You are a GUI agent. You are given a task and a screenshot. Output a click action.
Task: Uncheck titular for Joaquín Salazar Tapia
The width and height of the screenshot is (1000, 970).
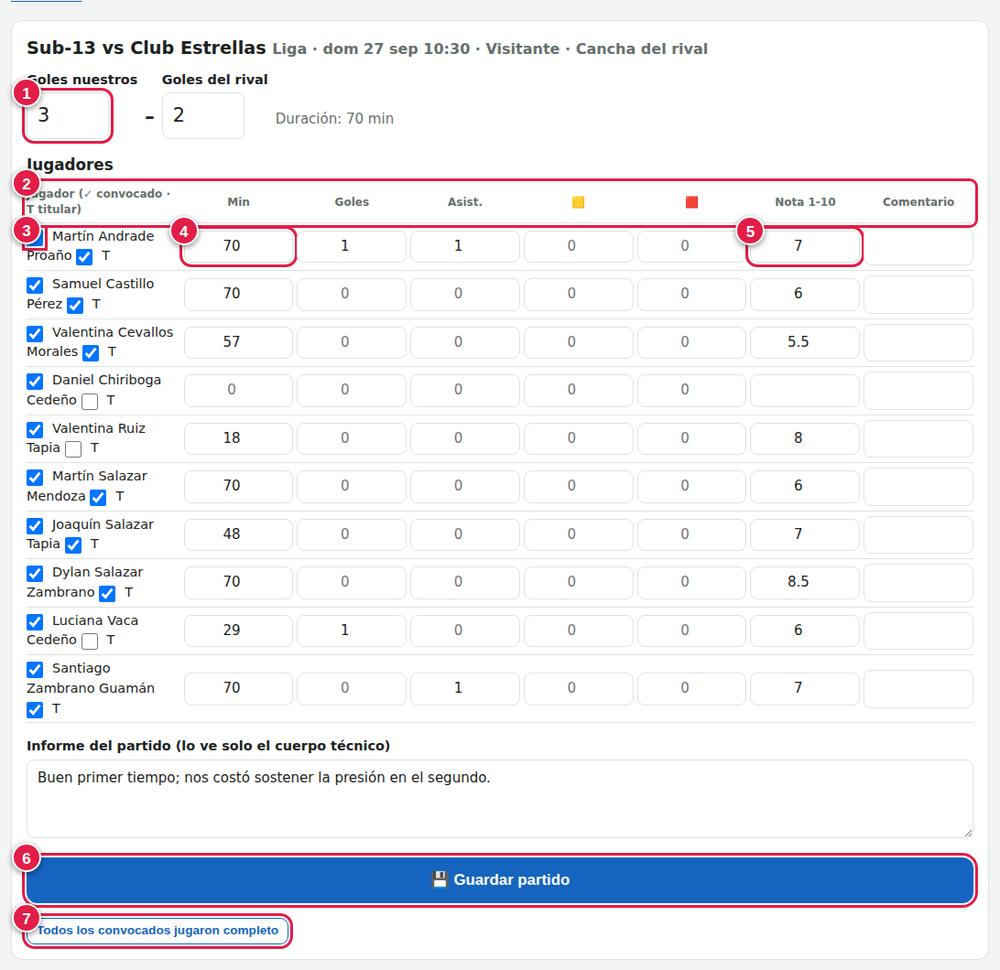point(73,545)
